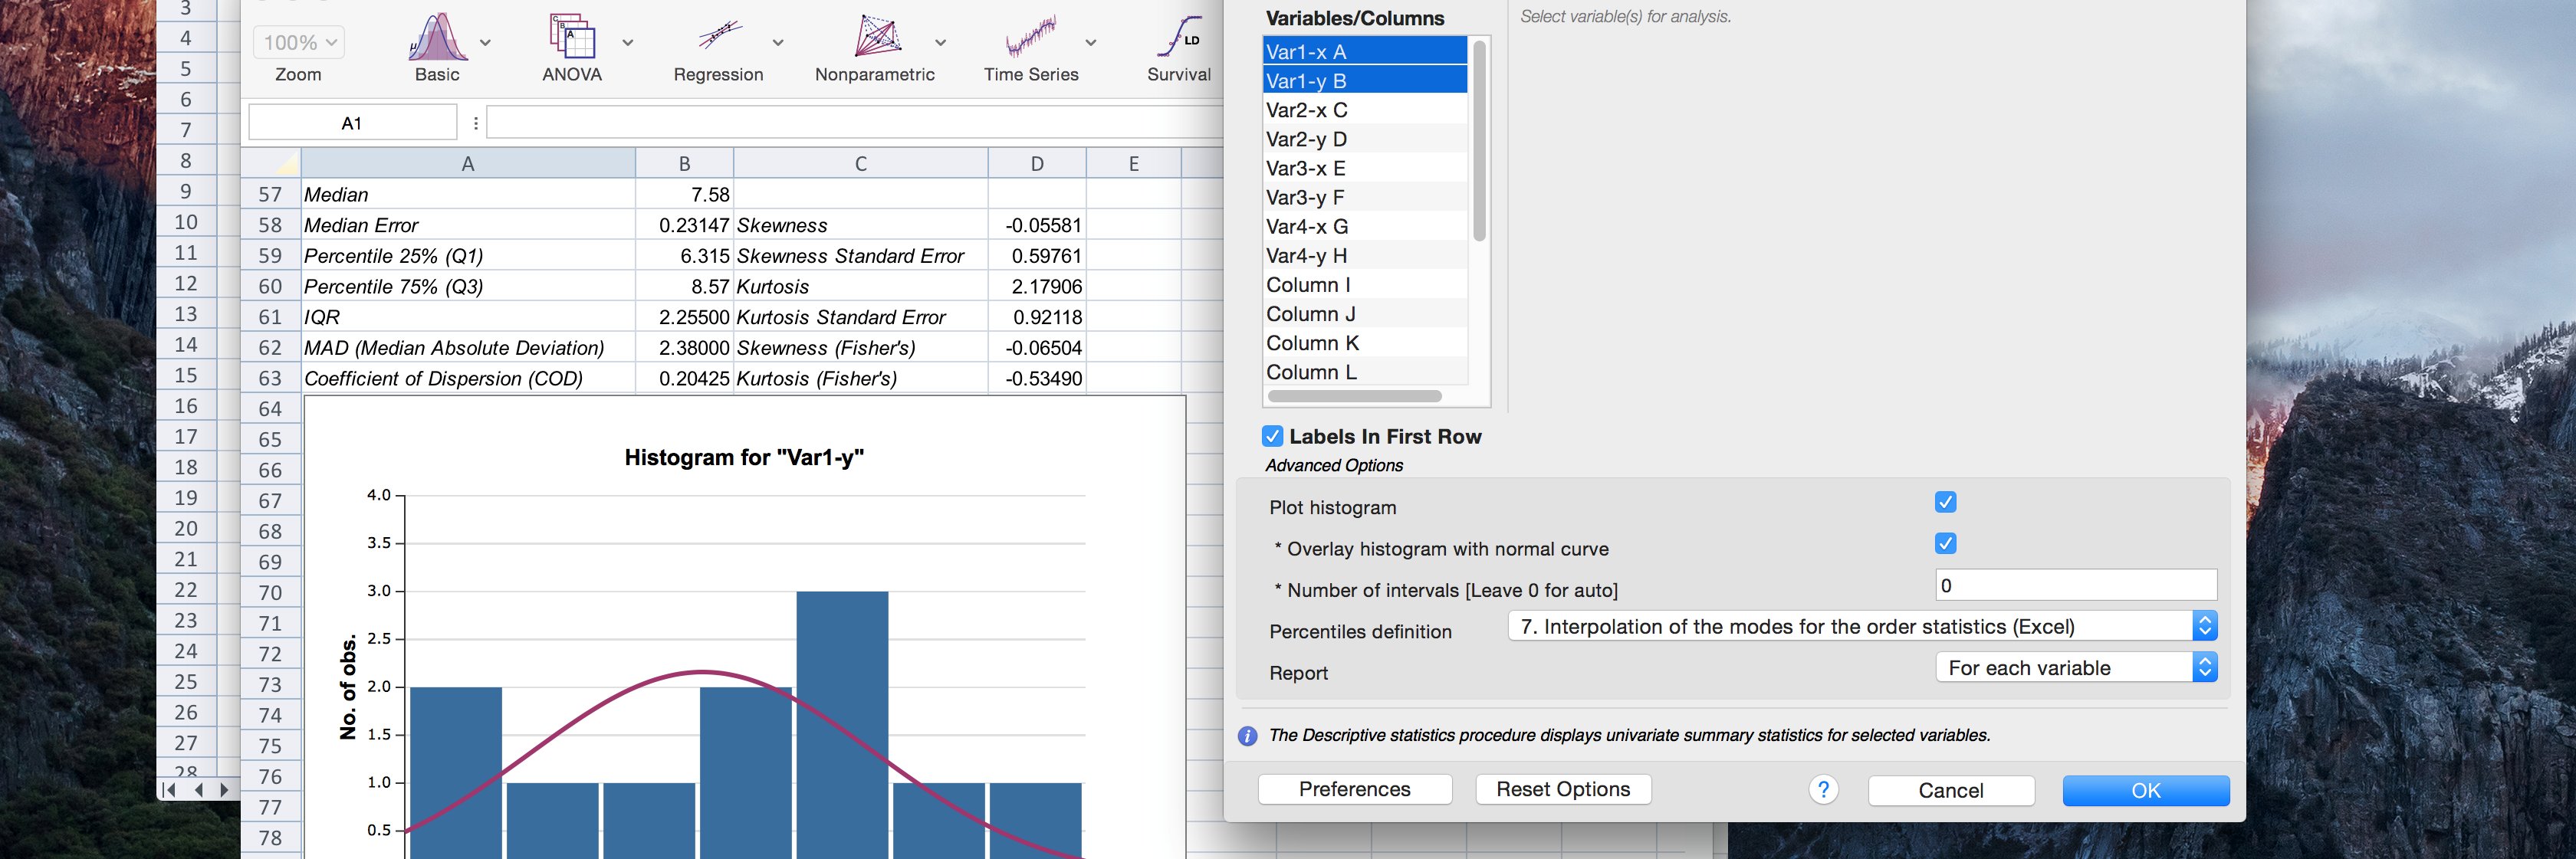Image resolution: width=2576 pixels, height=859 pixels.
Task: Uncheck Plot histogram option
Action: click(1945, 502)
